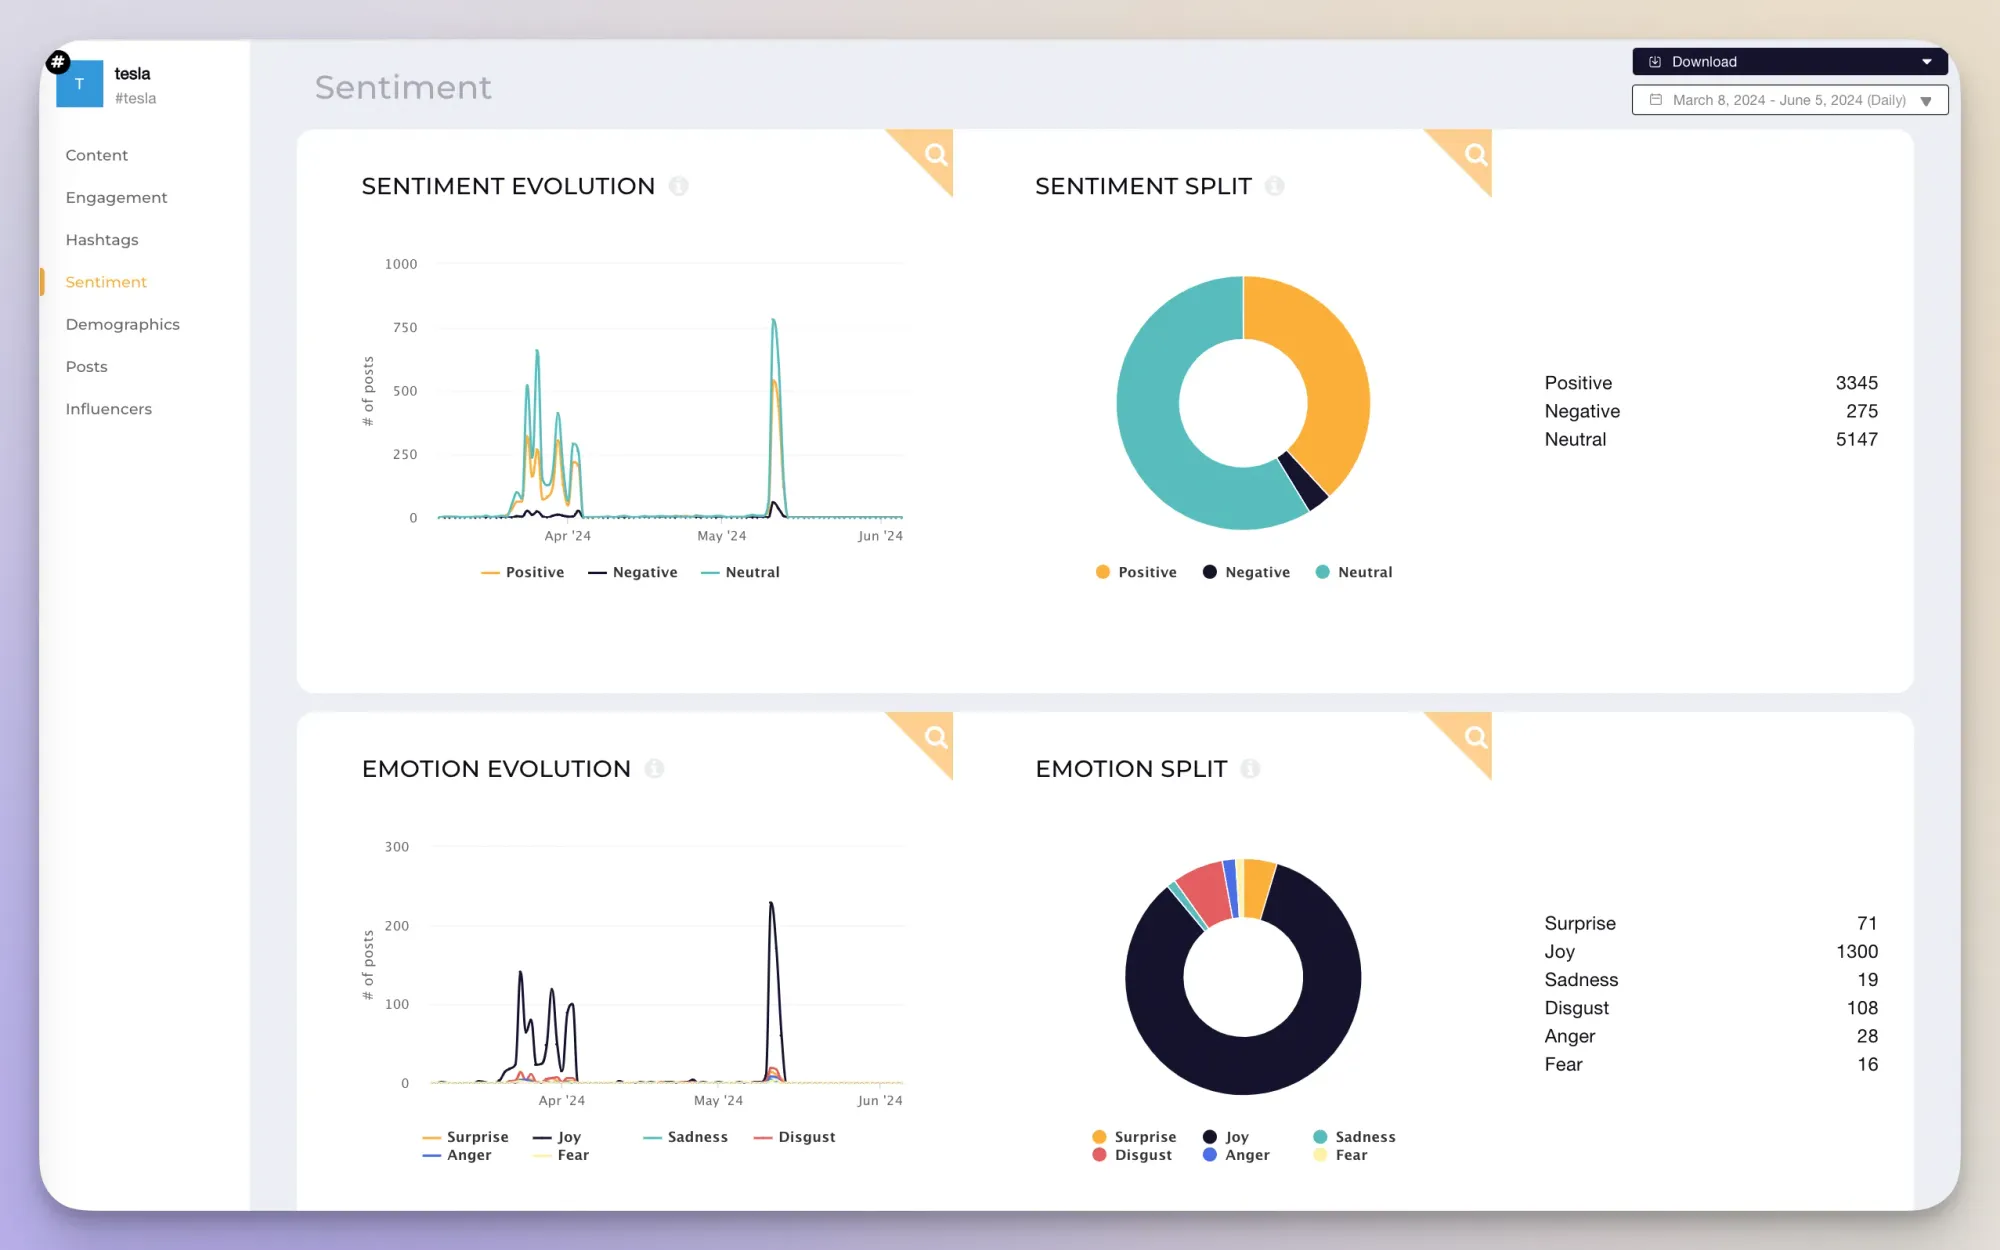The width and height of the screenshot is (2000, 1250).
Task: Click the Influencers sidebar menu item
Action: tap(108, 408)
